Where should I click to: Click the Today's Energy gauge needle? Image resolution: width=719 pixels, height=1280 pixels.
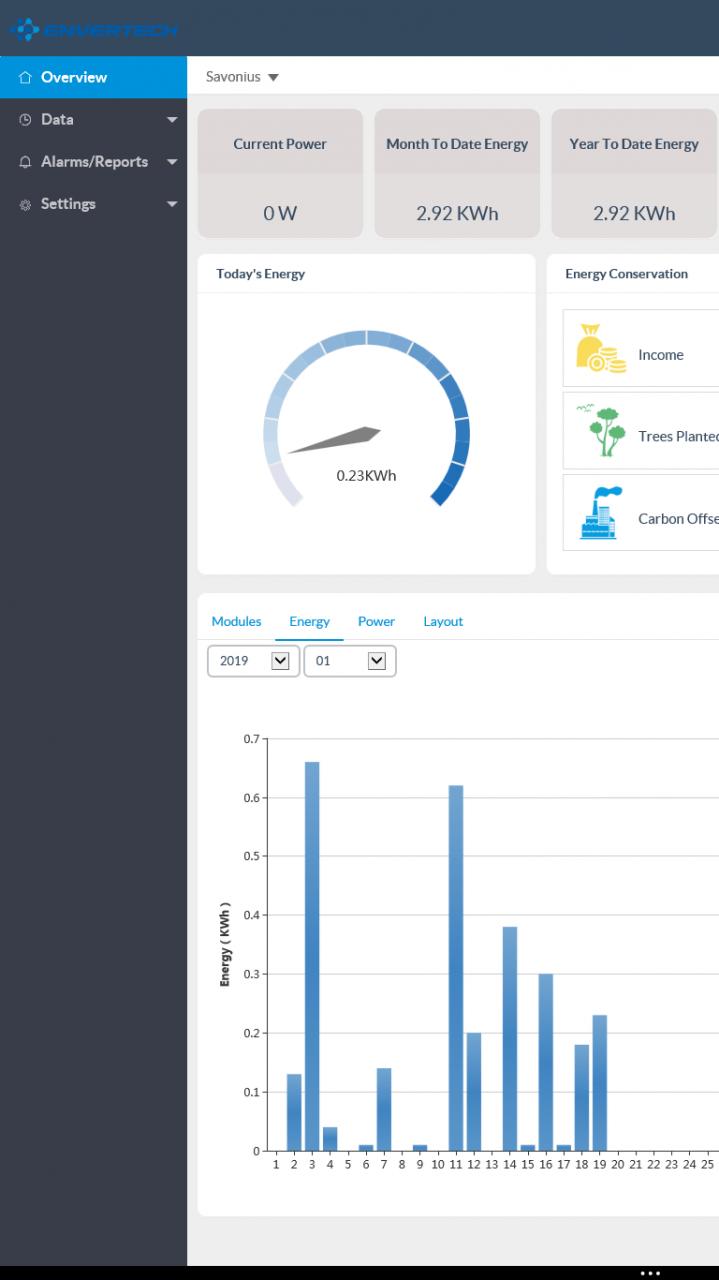(335, 440)
